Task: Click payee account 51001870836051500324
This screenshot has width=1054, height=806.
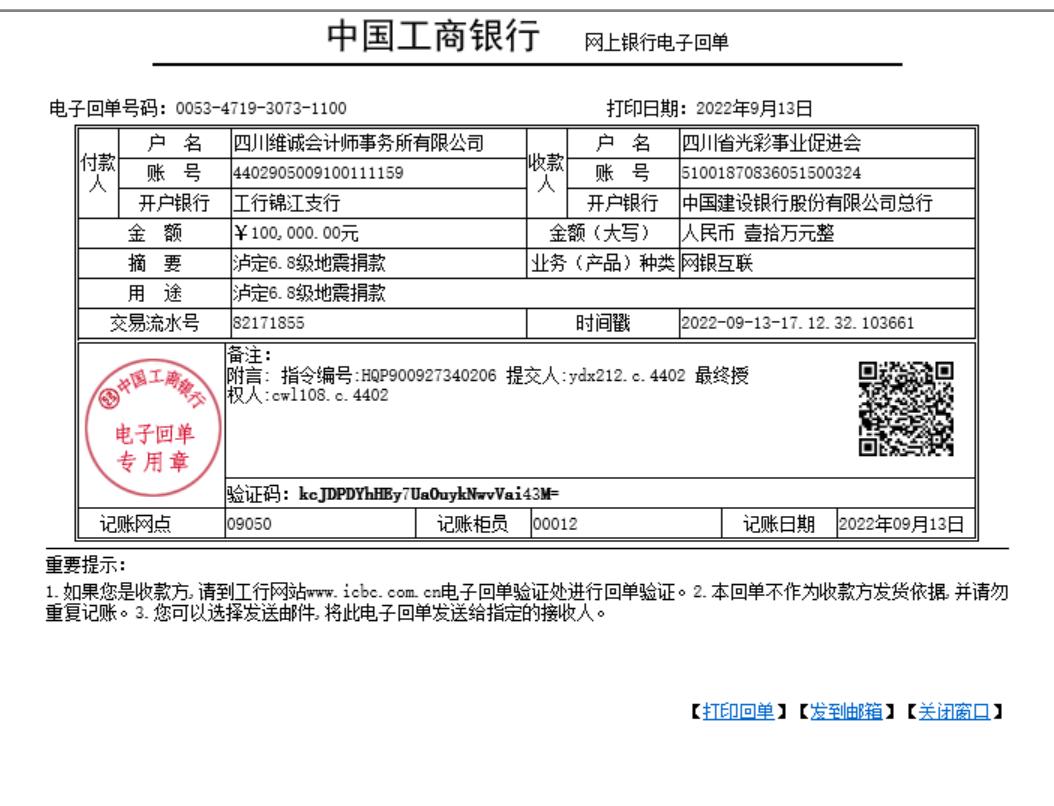Action: (771, 173)
